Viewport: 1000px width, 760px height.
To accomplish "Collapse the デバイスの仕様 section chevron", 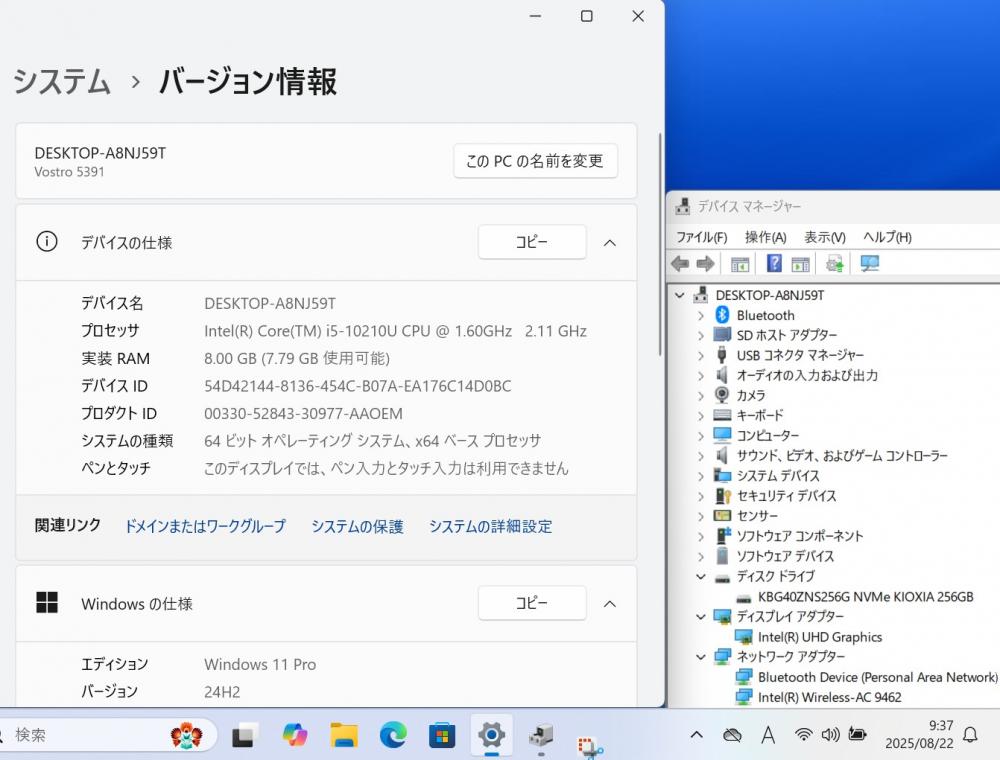I will tap(610, 243).
